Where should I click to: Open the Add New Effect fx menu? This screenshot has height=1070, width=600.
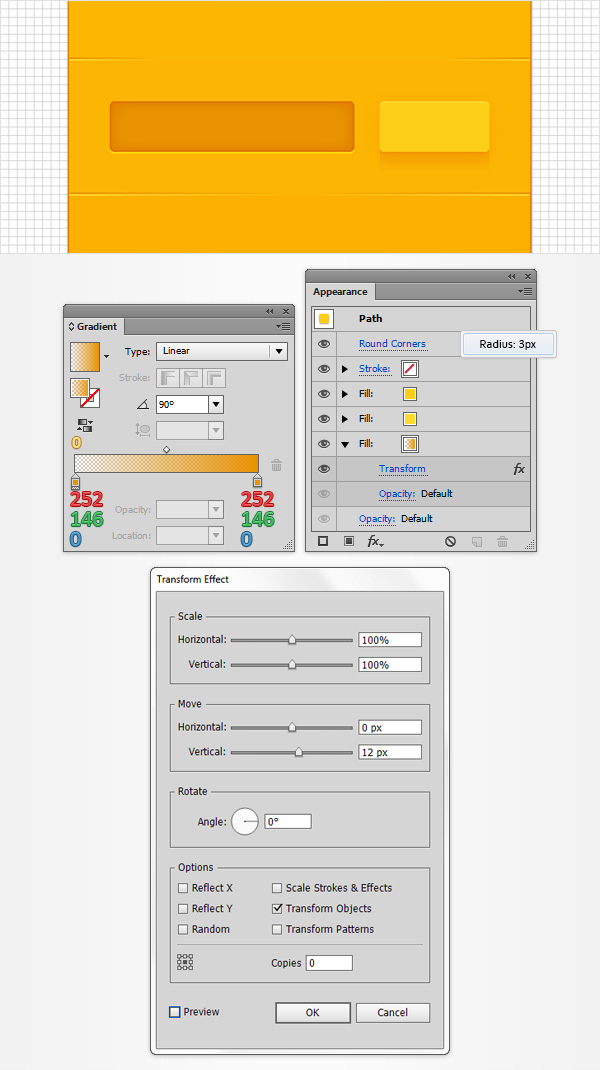point(375,541)
